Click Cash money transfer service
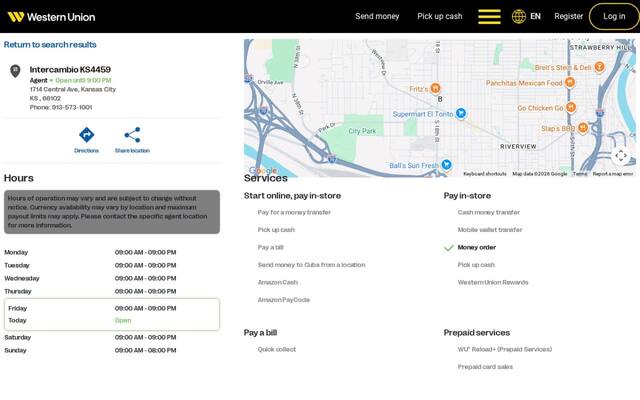The image size is (640, 400). tap(489, 212)
